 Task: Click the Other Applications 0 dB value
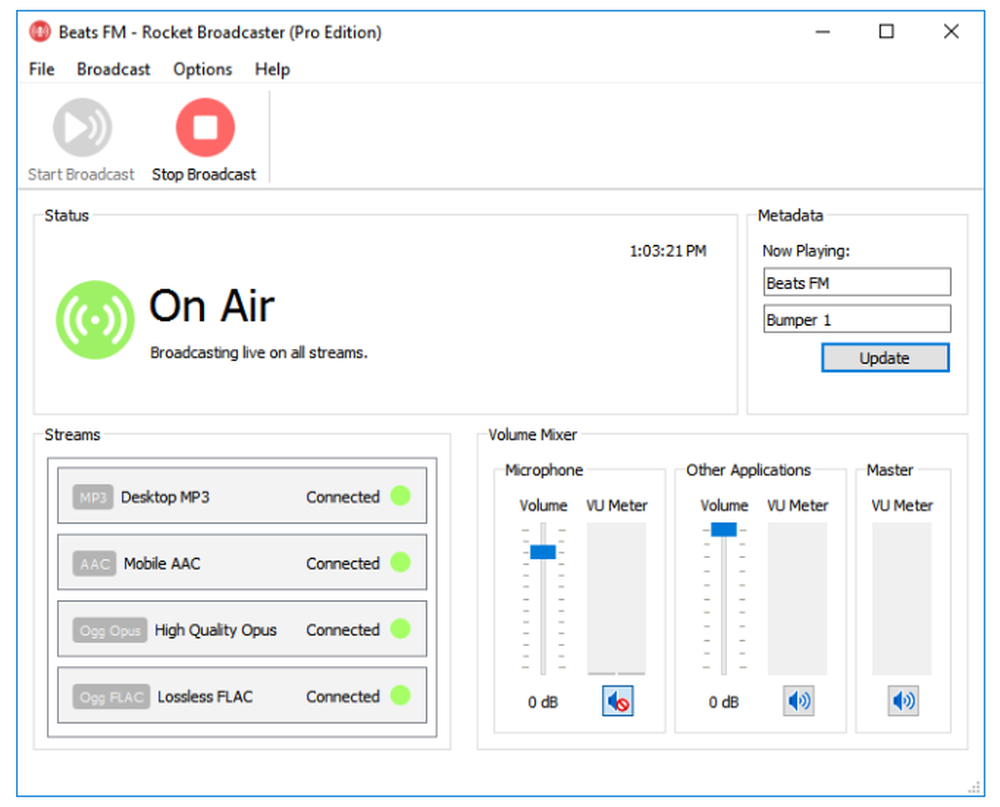click(724, 702)
